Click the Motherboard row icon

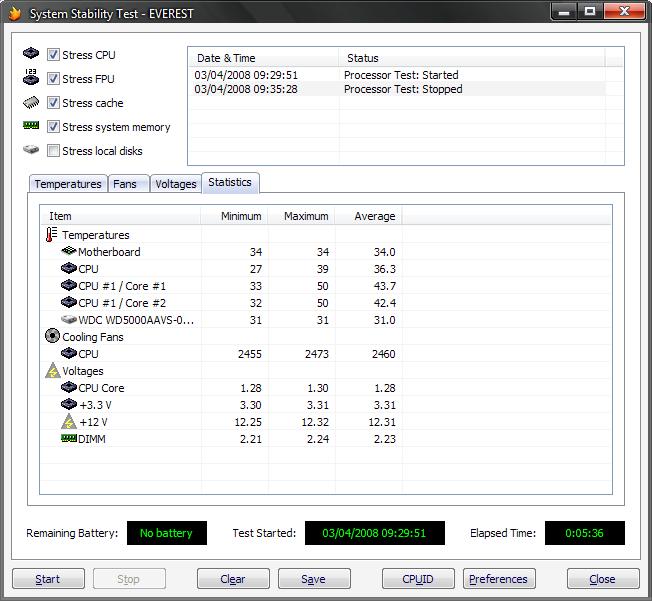coord(69,251)
